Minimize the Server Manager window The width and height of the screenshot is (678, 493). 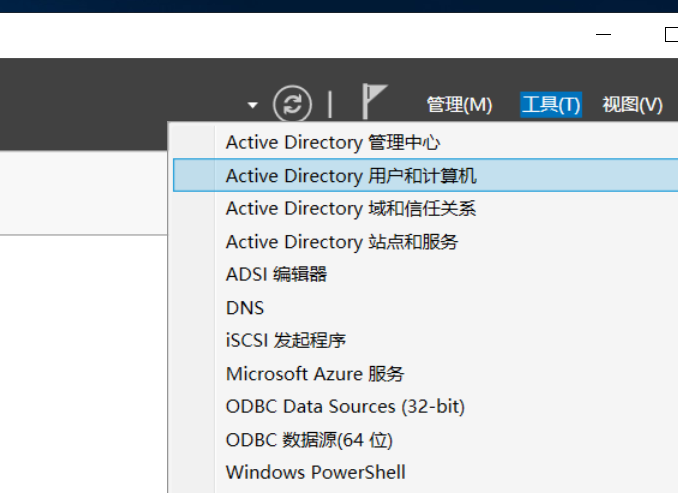603,34
